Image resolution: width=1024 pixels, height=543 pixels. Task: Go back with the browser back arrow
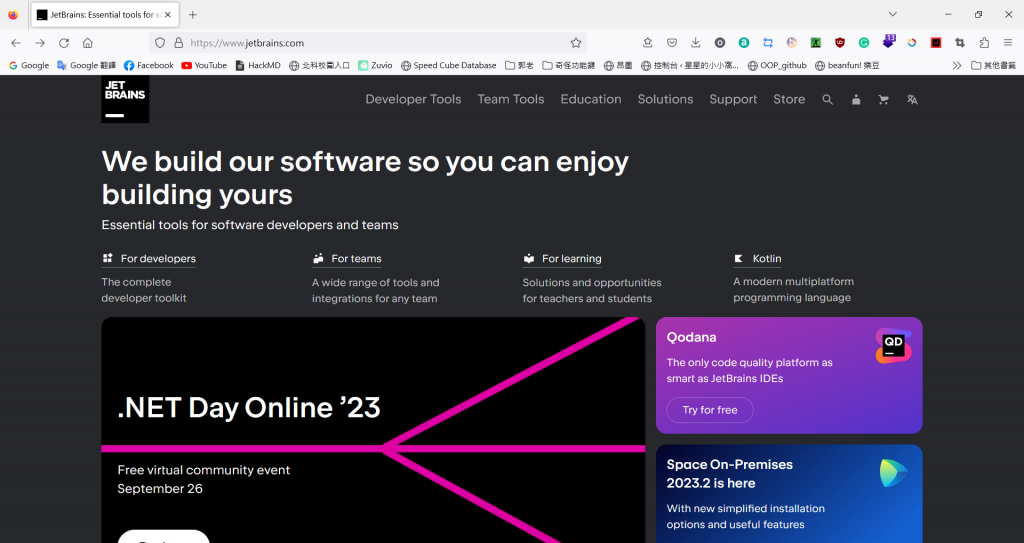(x=16, y=43)
